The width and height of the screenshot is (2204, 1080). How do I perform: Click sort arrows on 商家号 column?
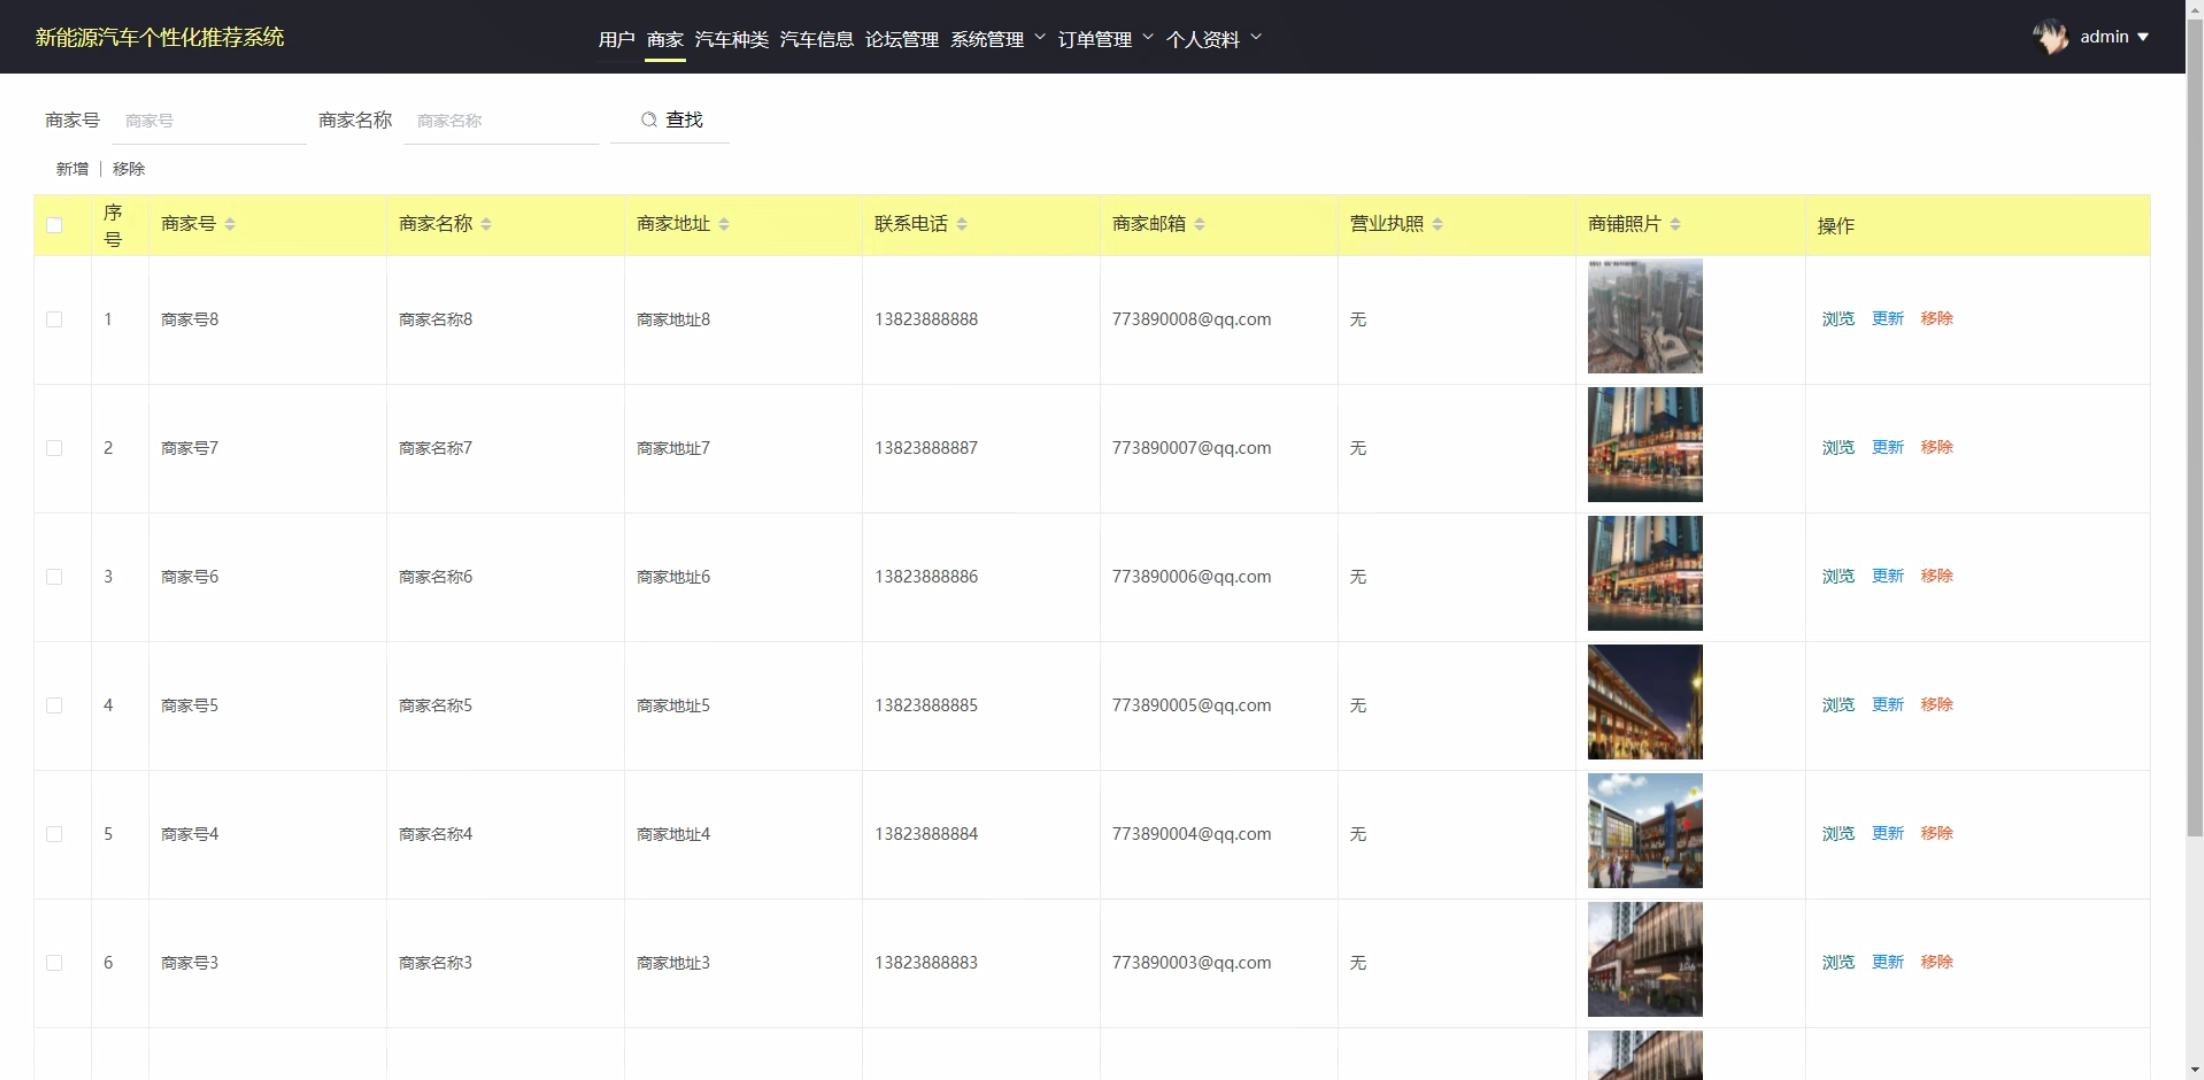pos(230,224)
